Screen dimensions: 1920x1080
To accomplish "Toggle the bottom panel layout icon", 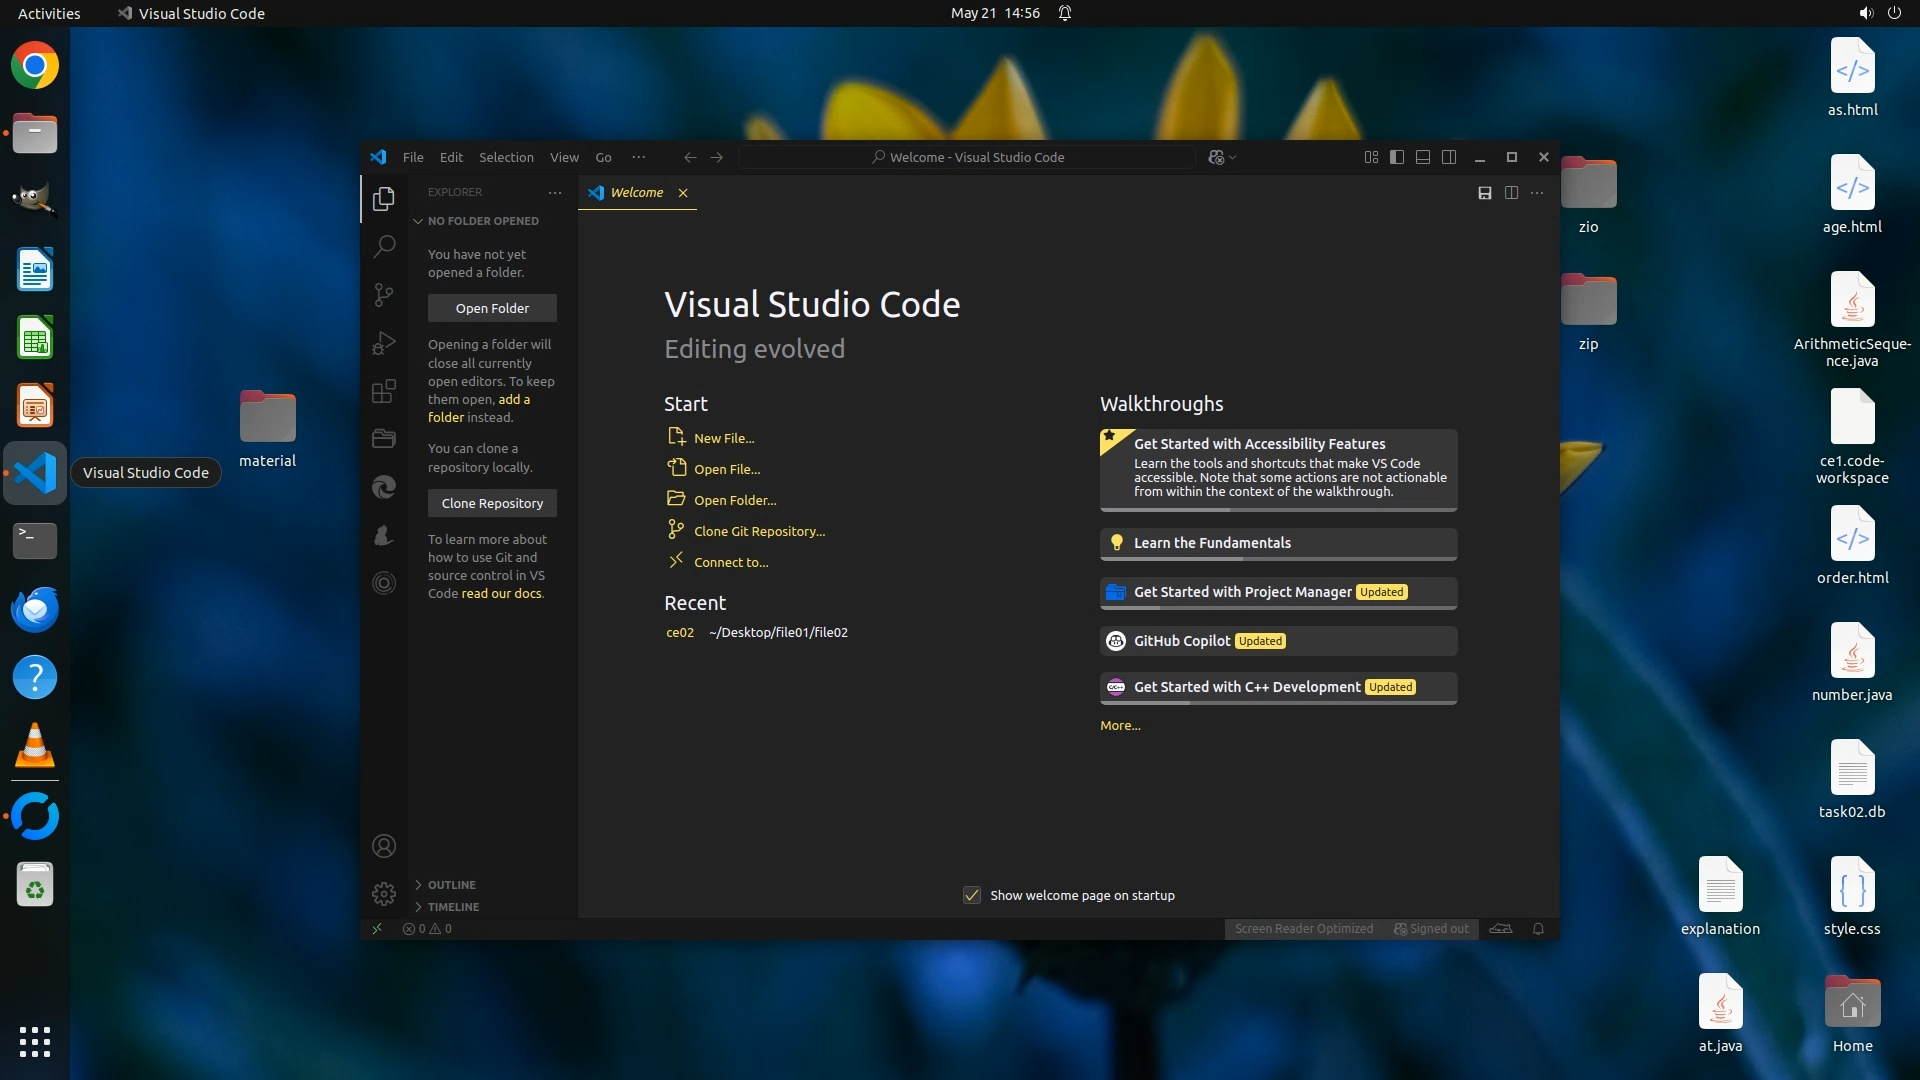I will click(1422, 157).
